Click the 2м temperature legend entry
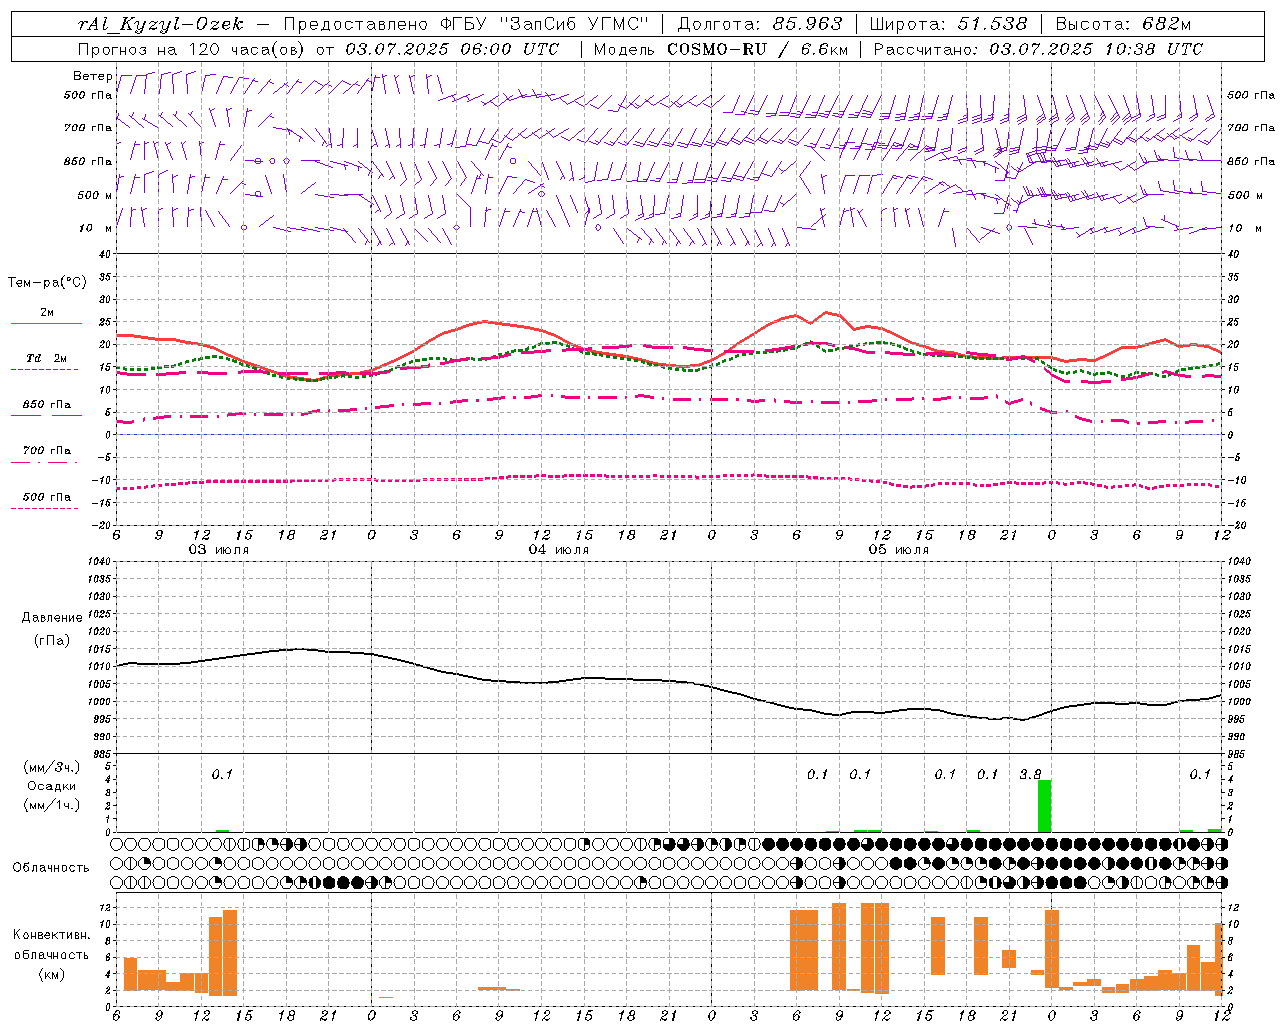The width and height of the screenshot is (1280, 1024). (x=47, y=313)
